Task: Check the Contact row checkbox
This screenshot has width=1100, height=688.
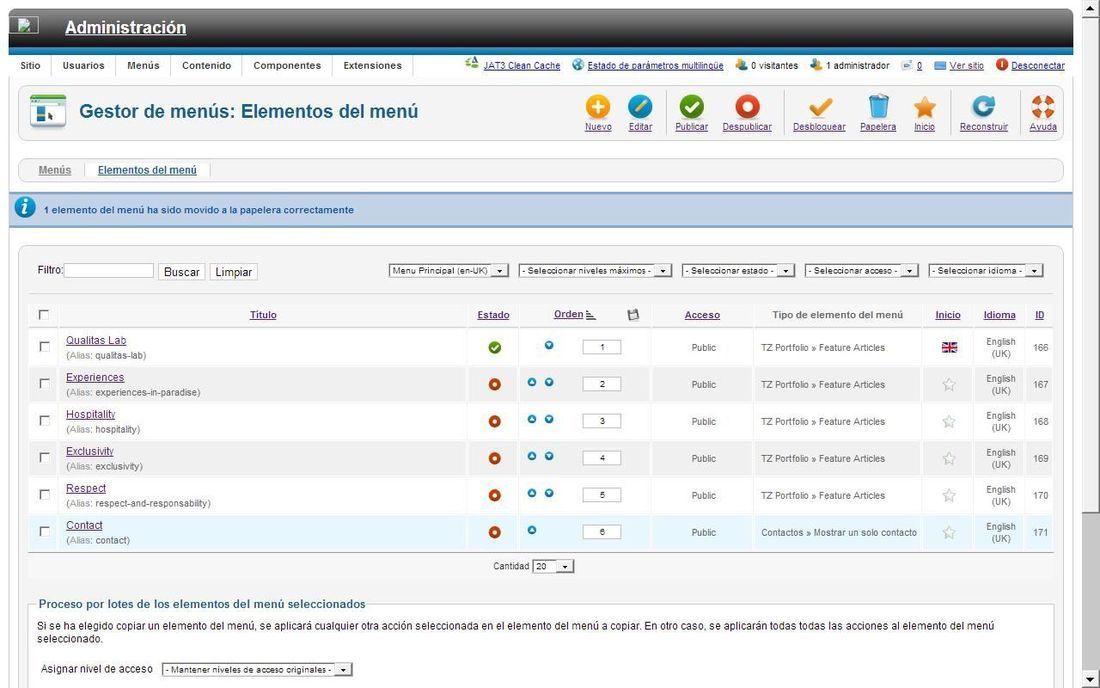Action: 44,532
